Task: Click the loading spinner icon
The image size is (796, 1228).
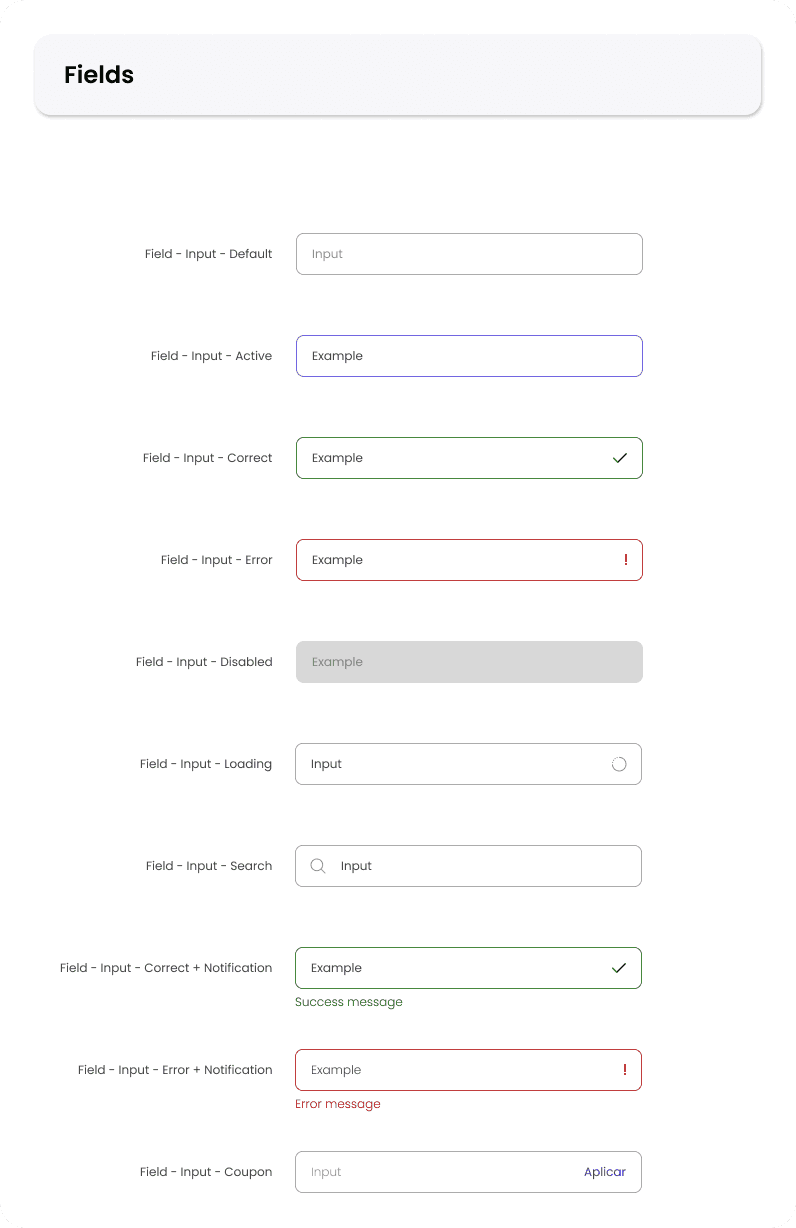Action: point(619,764)
